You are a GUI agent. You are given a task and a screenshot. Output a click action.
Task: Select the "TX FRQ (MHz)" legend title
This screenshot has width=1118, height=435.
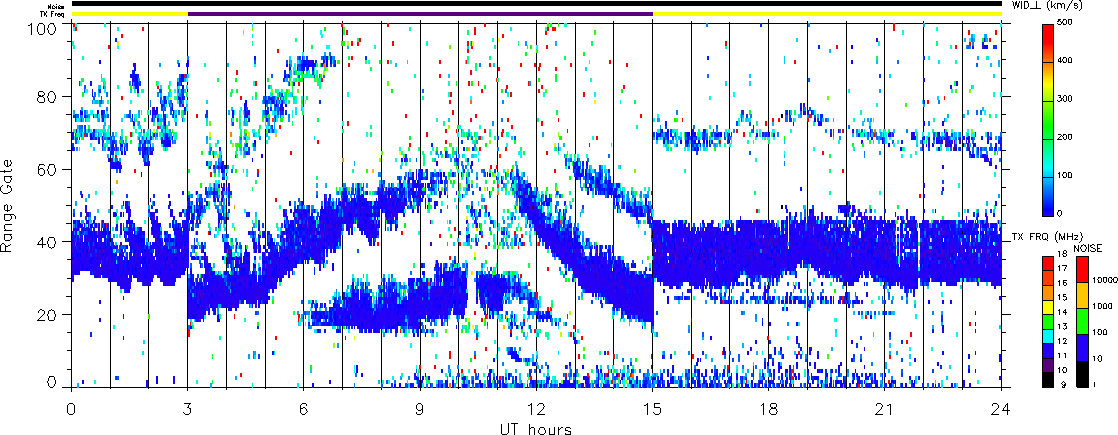click(x=1047, y=237)
